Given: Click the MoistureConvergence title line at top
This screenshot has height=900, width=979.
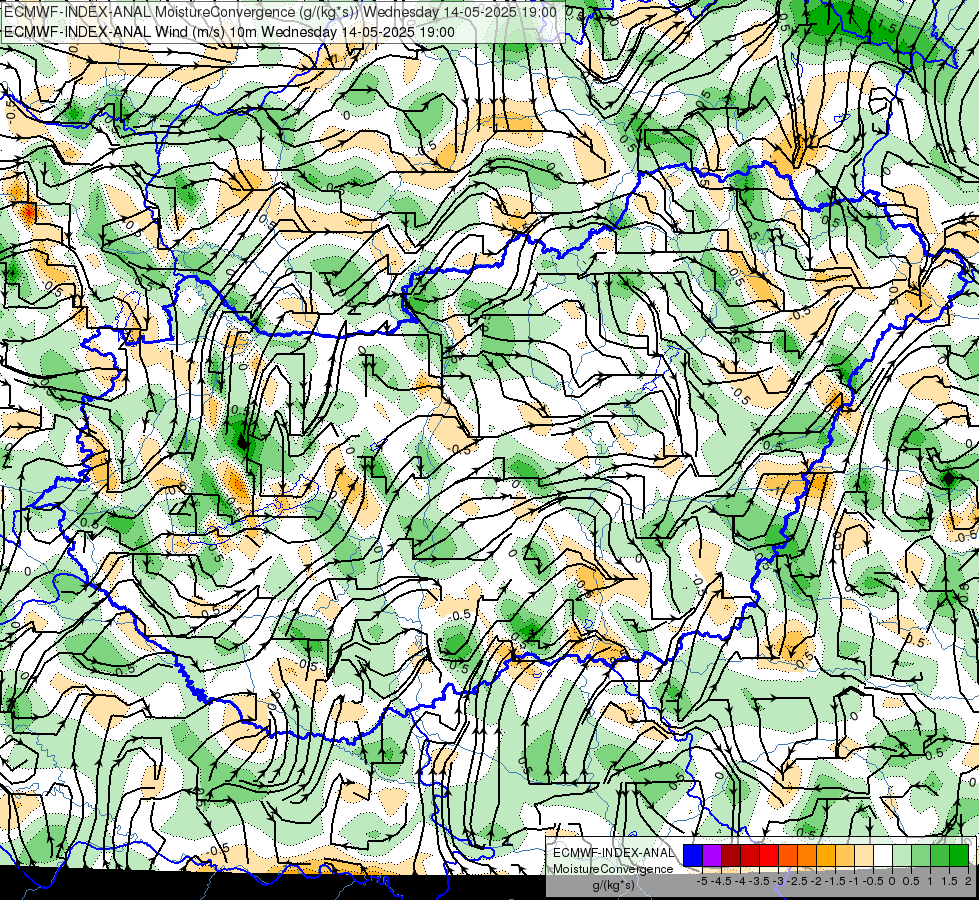Looking at the screenshot, I should click(x=280, y=12).
